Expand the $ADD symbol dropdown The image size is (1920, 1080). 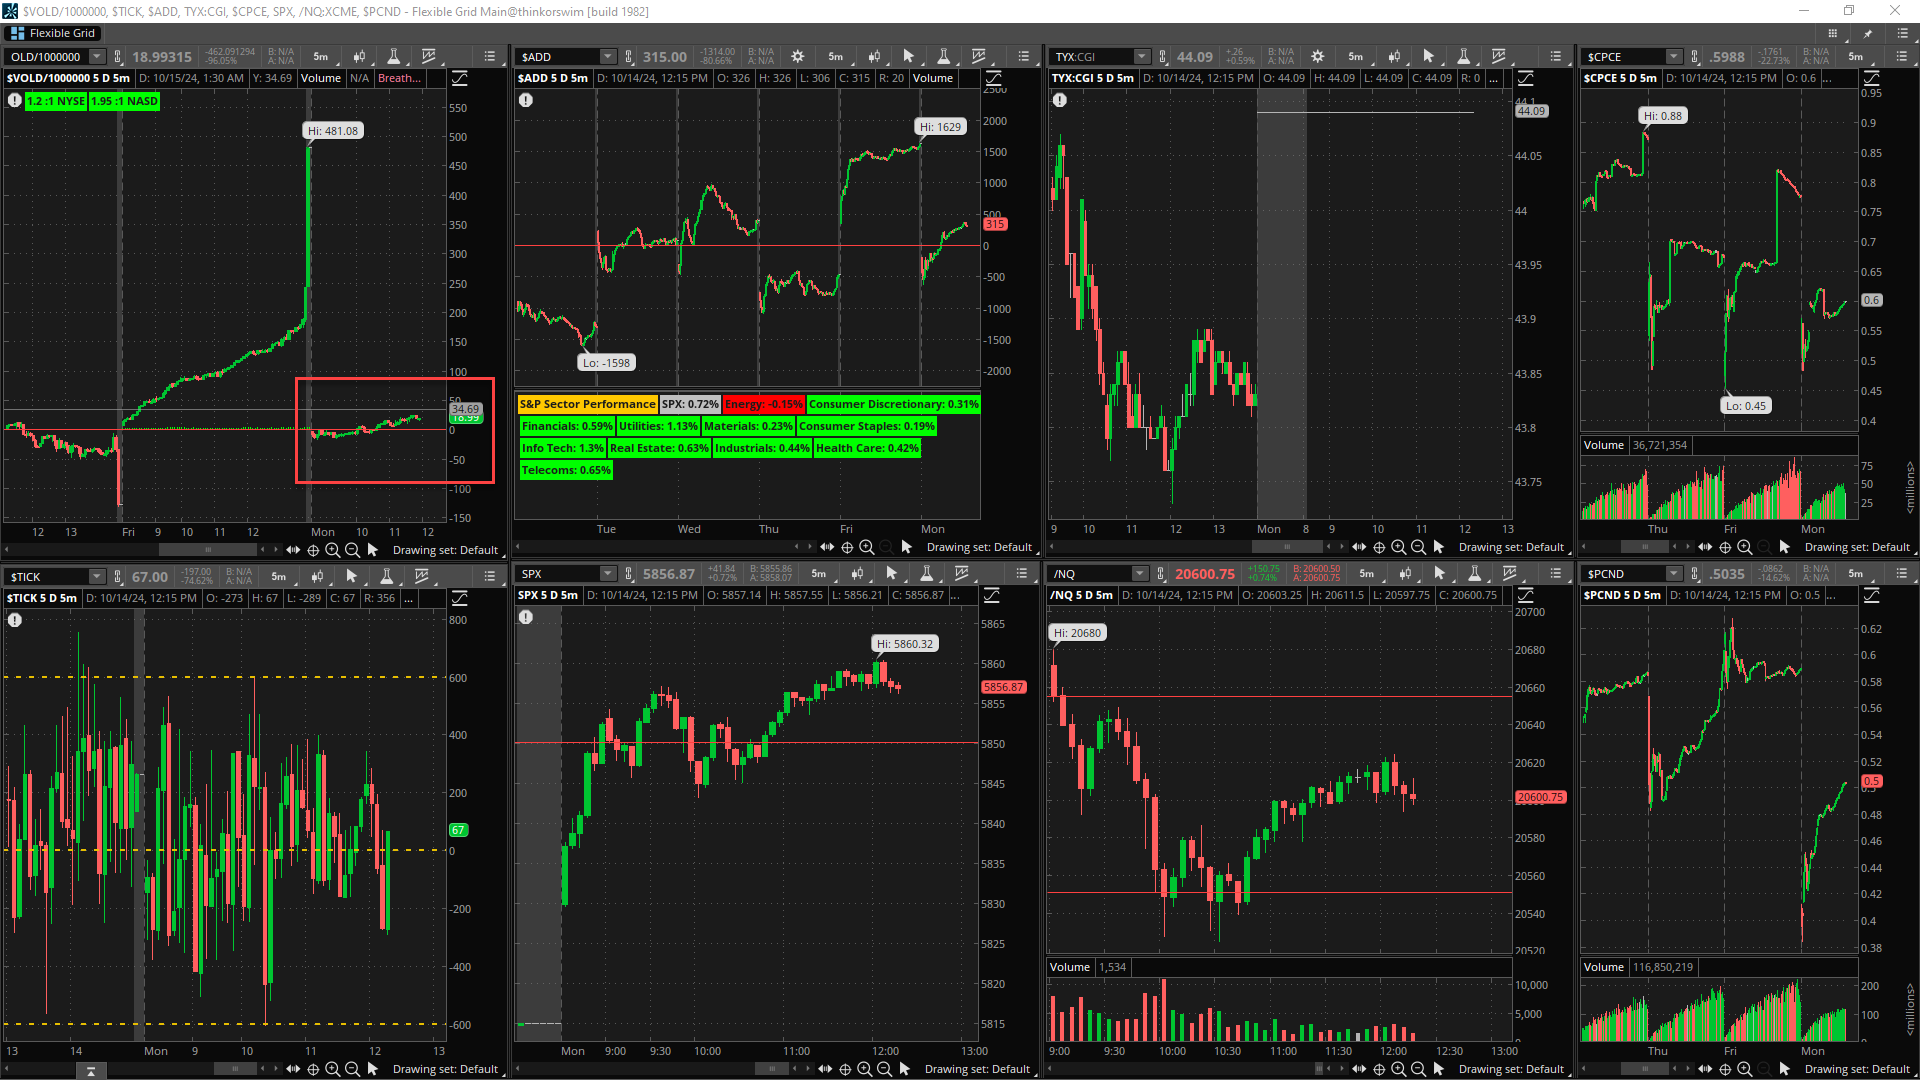coord(607,57)
